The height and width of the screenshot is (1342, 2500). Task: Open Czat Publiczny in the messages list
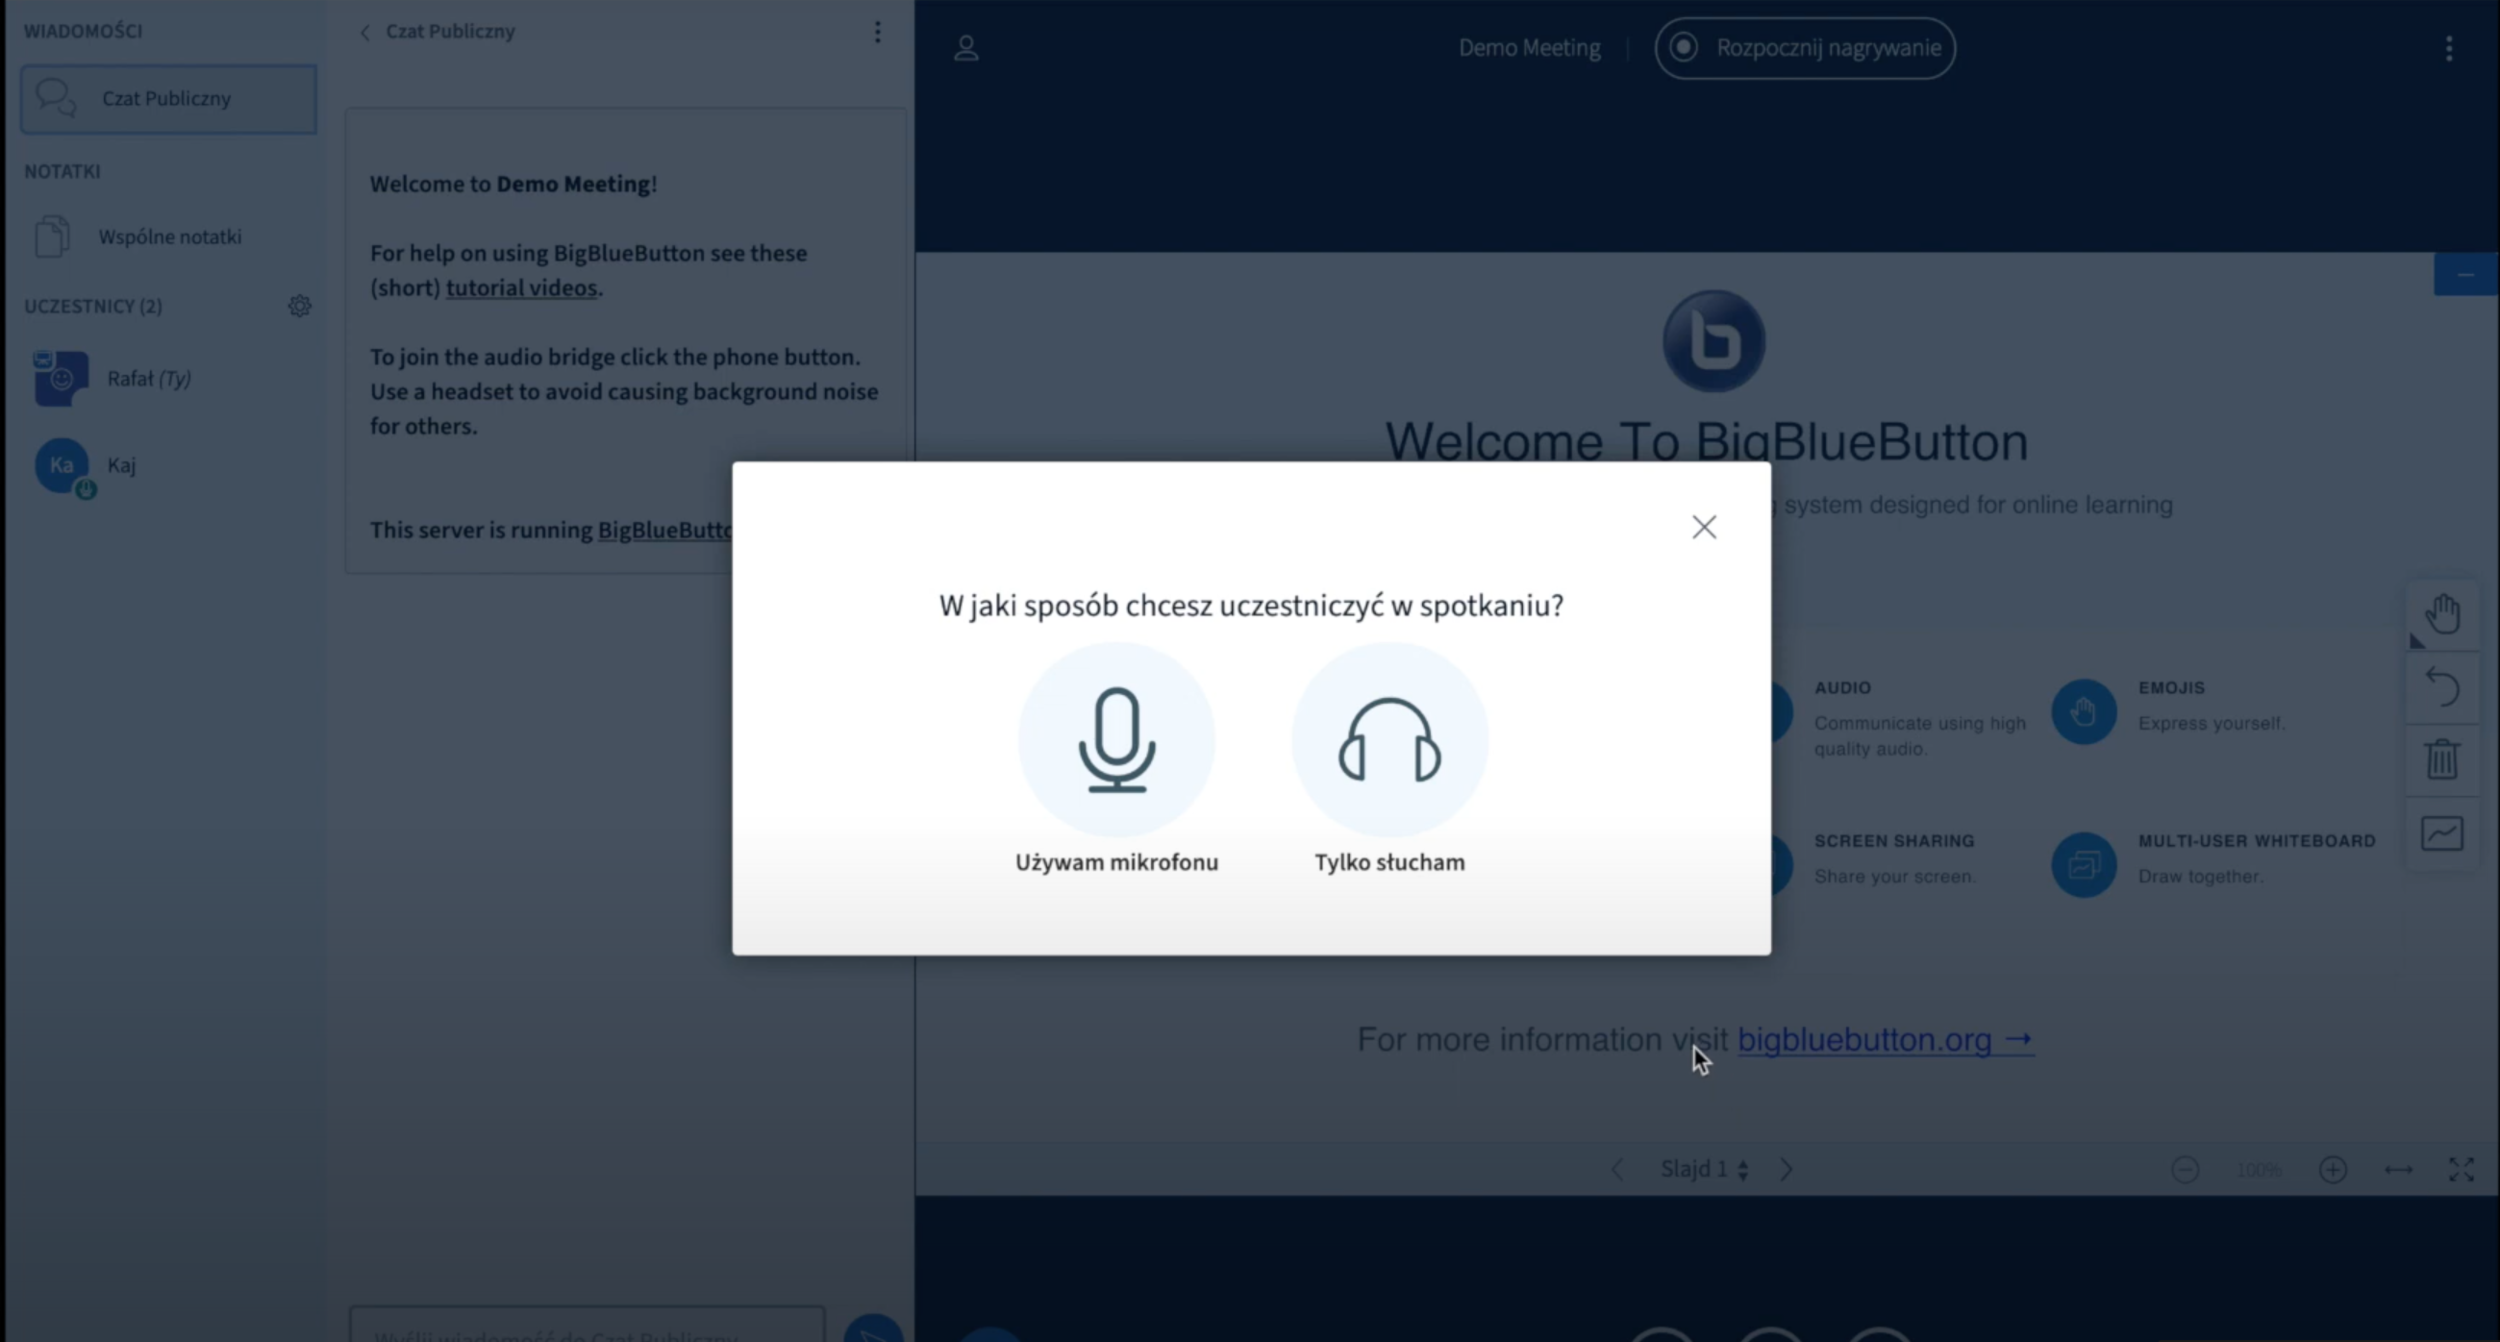(x=168, y=99)
